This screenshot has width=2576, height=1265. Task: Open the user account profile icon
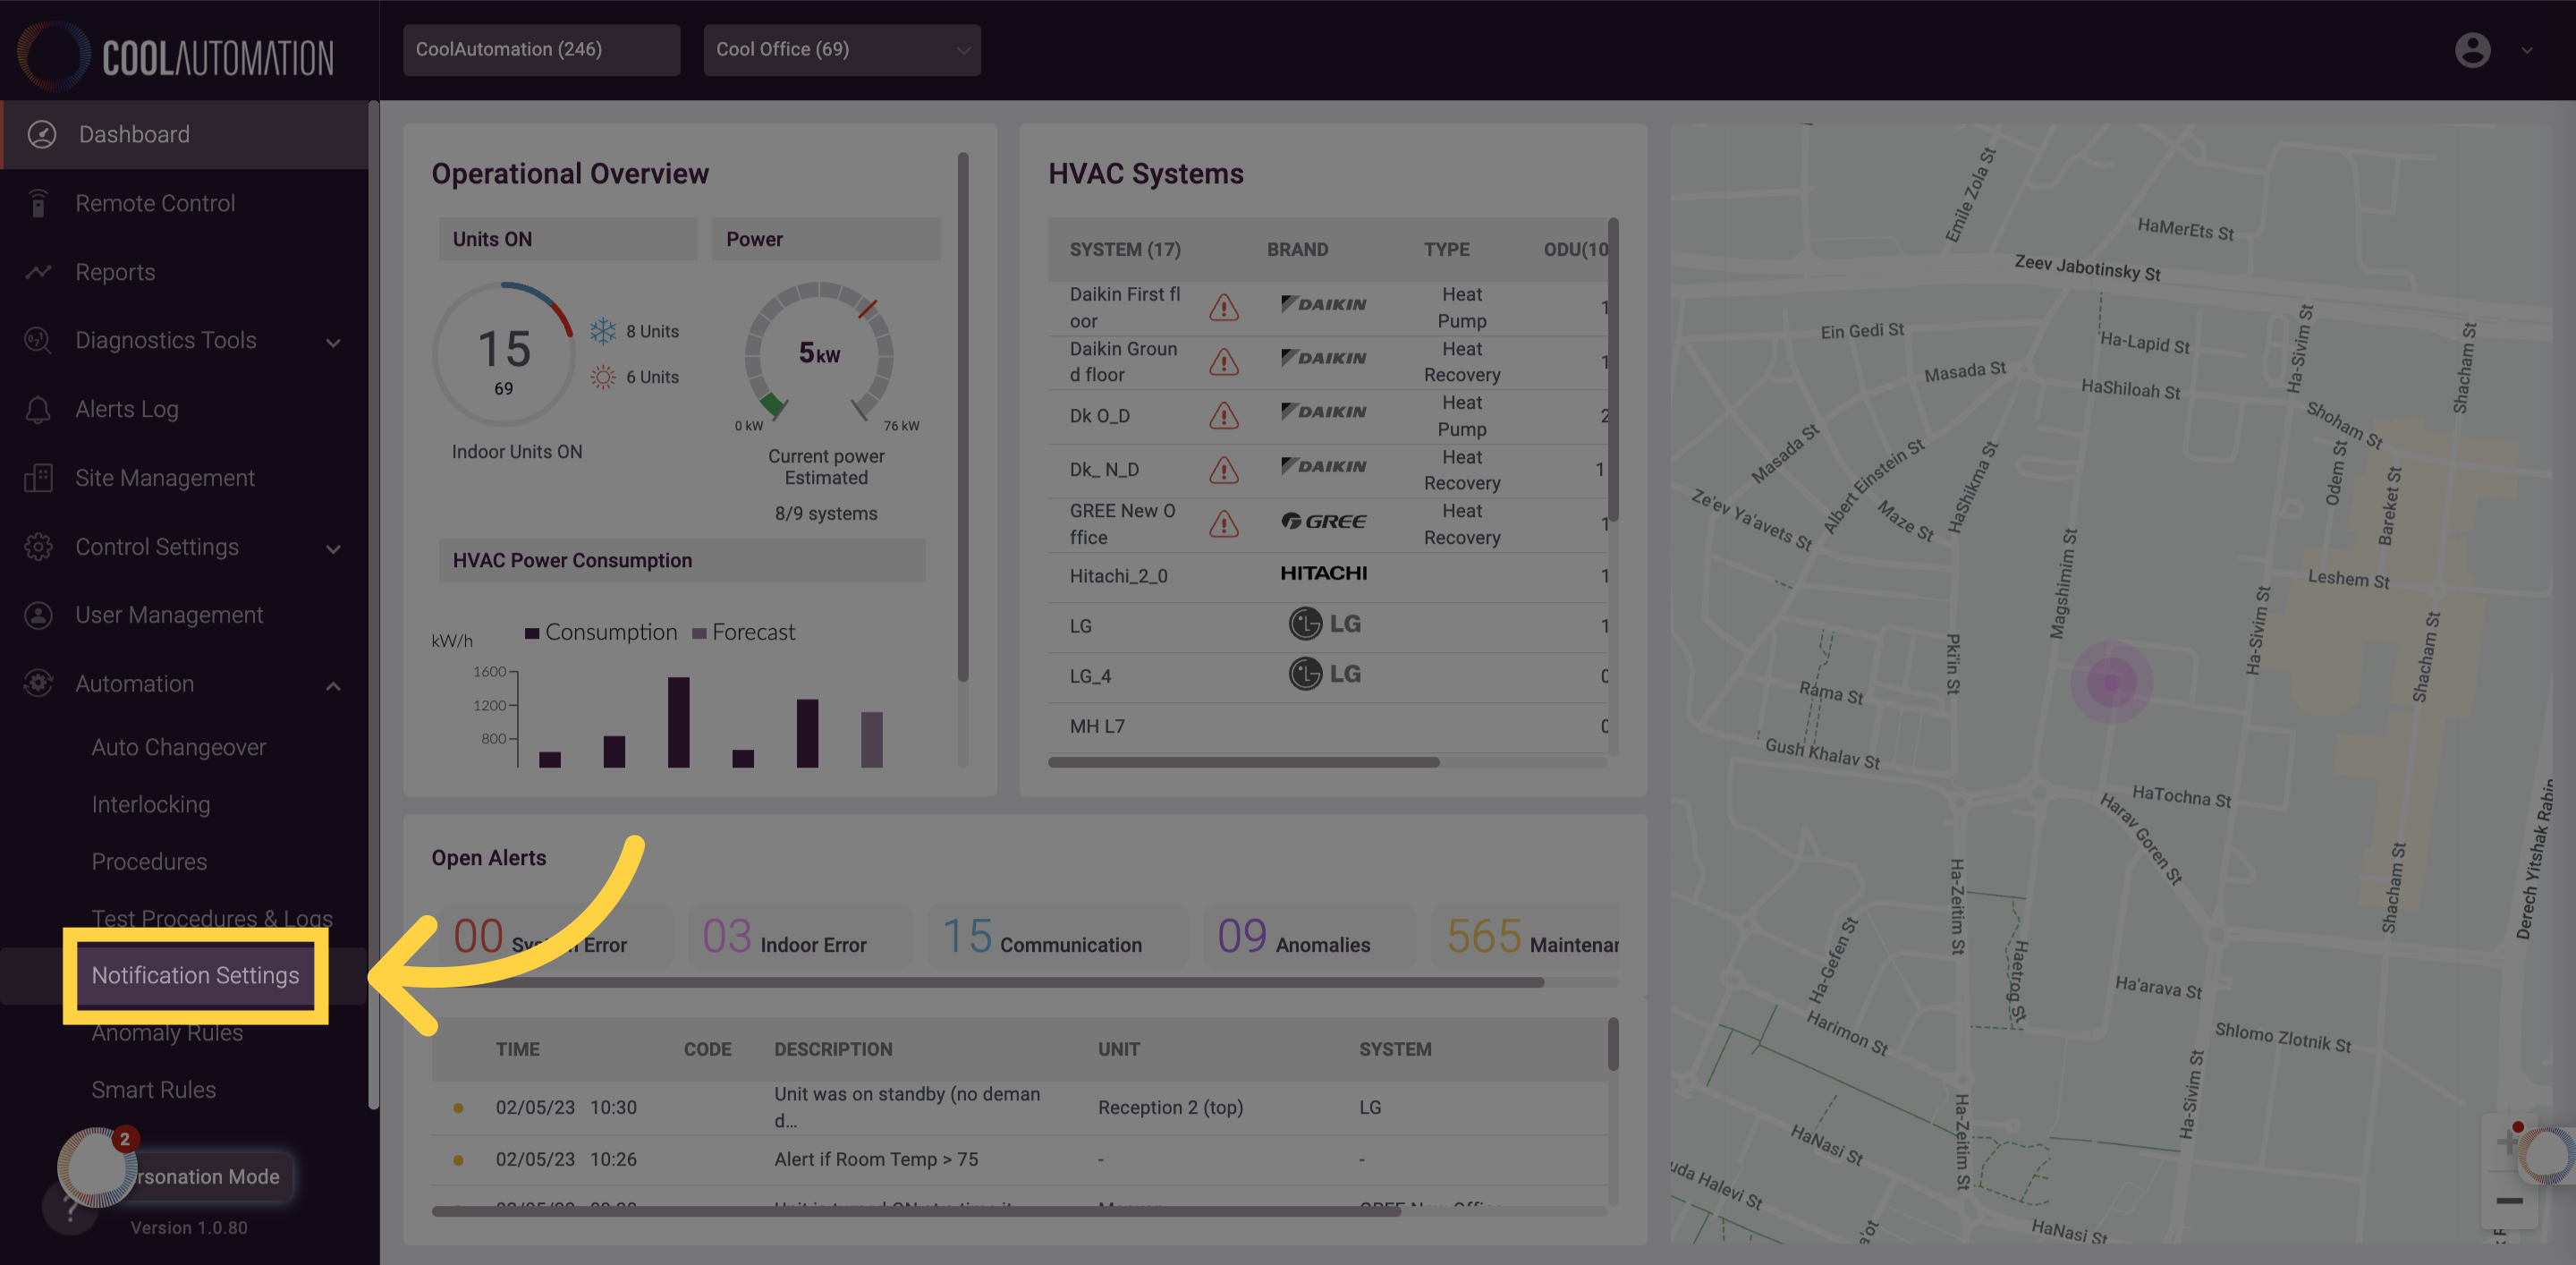[2472, 49]
